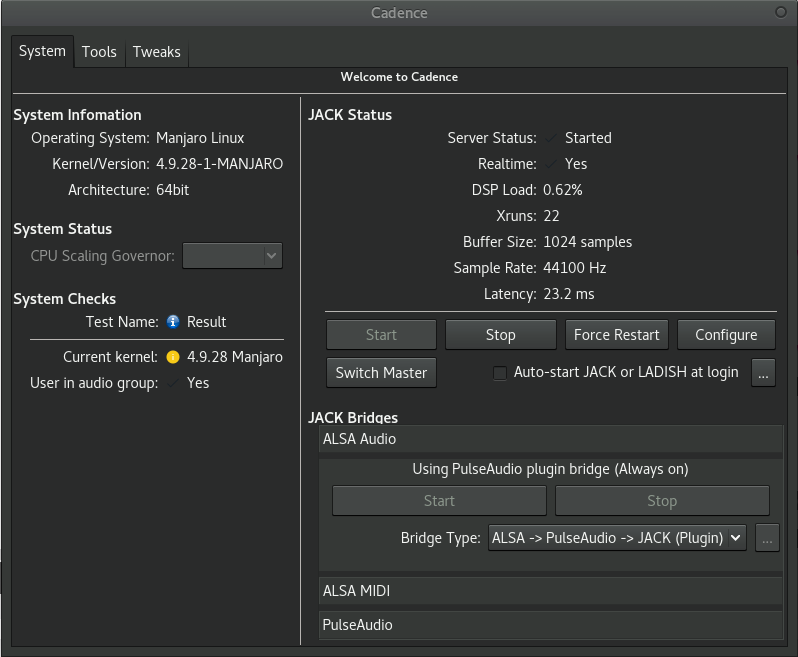The image size is (798, 657).
Task: Stop the JACK server
Action: 500,335
